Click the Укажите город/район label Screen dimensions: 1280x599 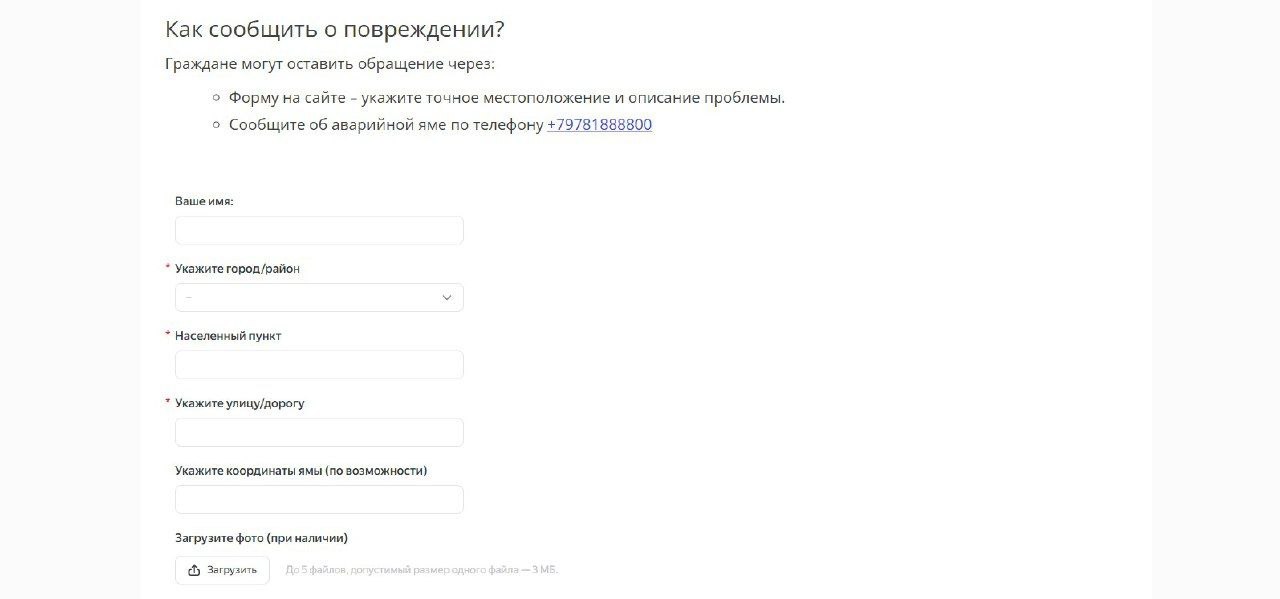[x=237, y=269]
